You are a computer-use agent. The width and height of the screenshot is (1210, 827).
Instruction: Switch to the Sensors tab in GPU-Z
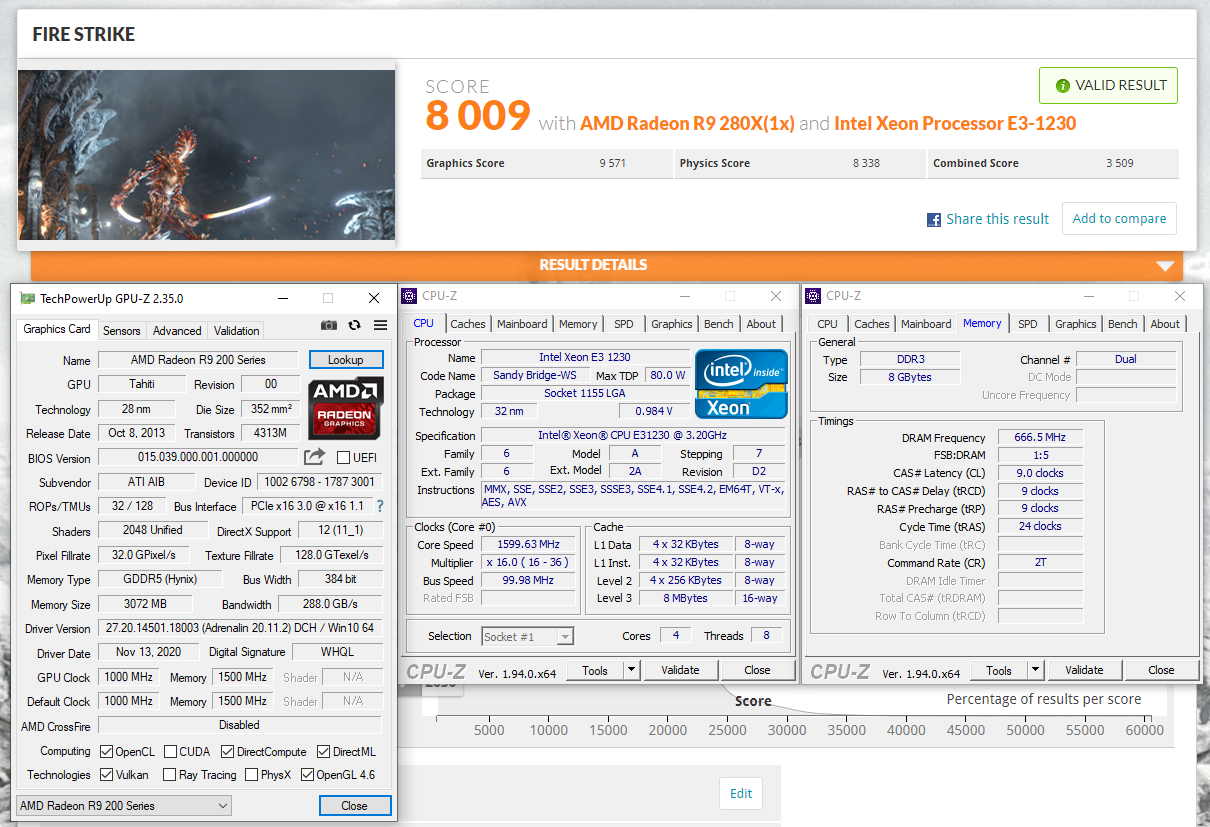pos(122,331)
